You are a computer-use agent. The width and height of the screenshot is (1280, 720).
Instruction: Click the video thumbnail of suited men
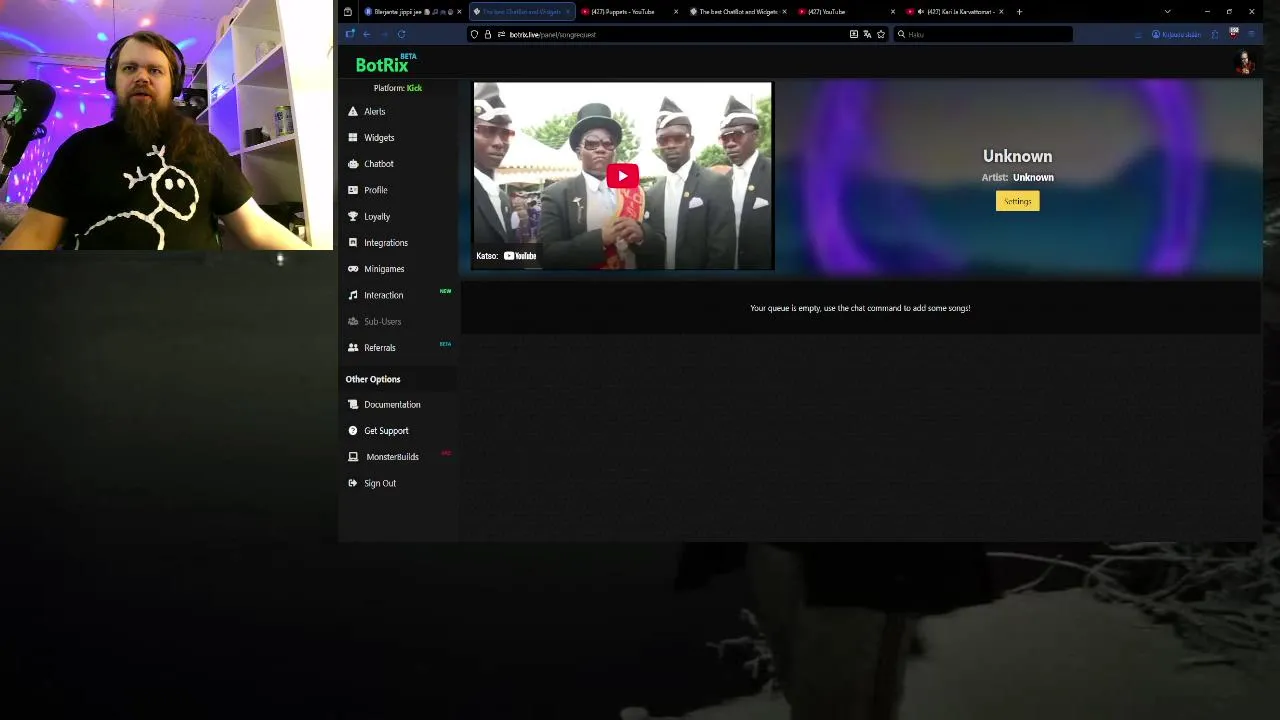coord(622,176)
